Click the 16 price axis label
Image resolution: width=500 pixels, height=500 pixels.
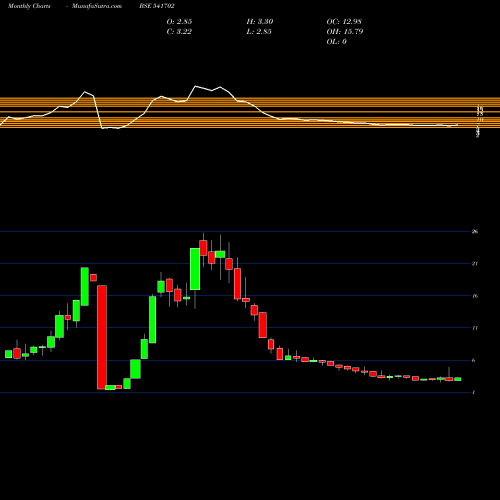tap(475, 296)
